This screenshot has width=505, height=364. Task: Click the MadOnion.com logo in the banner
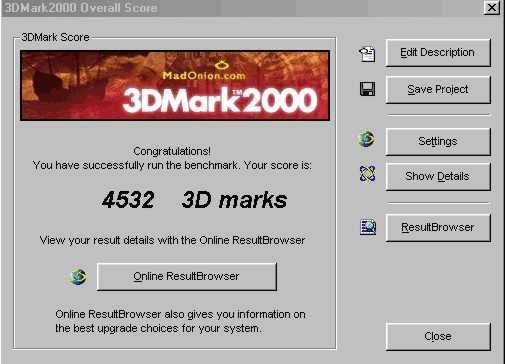click(204, 71)
